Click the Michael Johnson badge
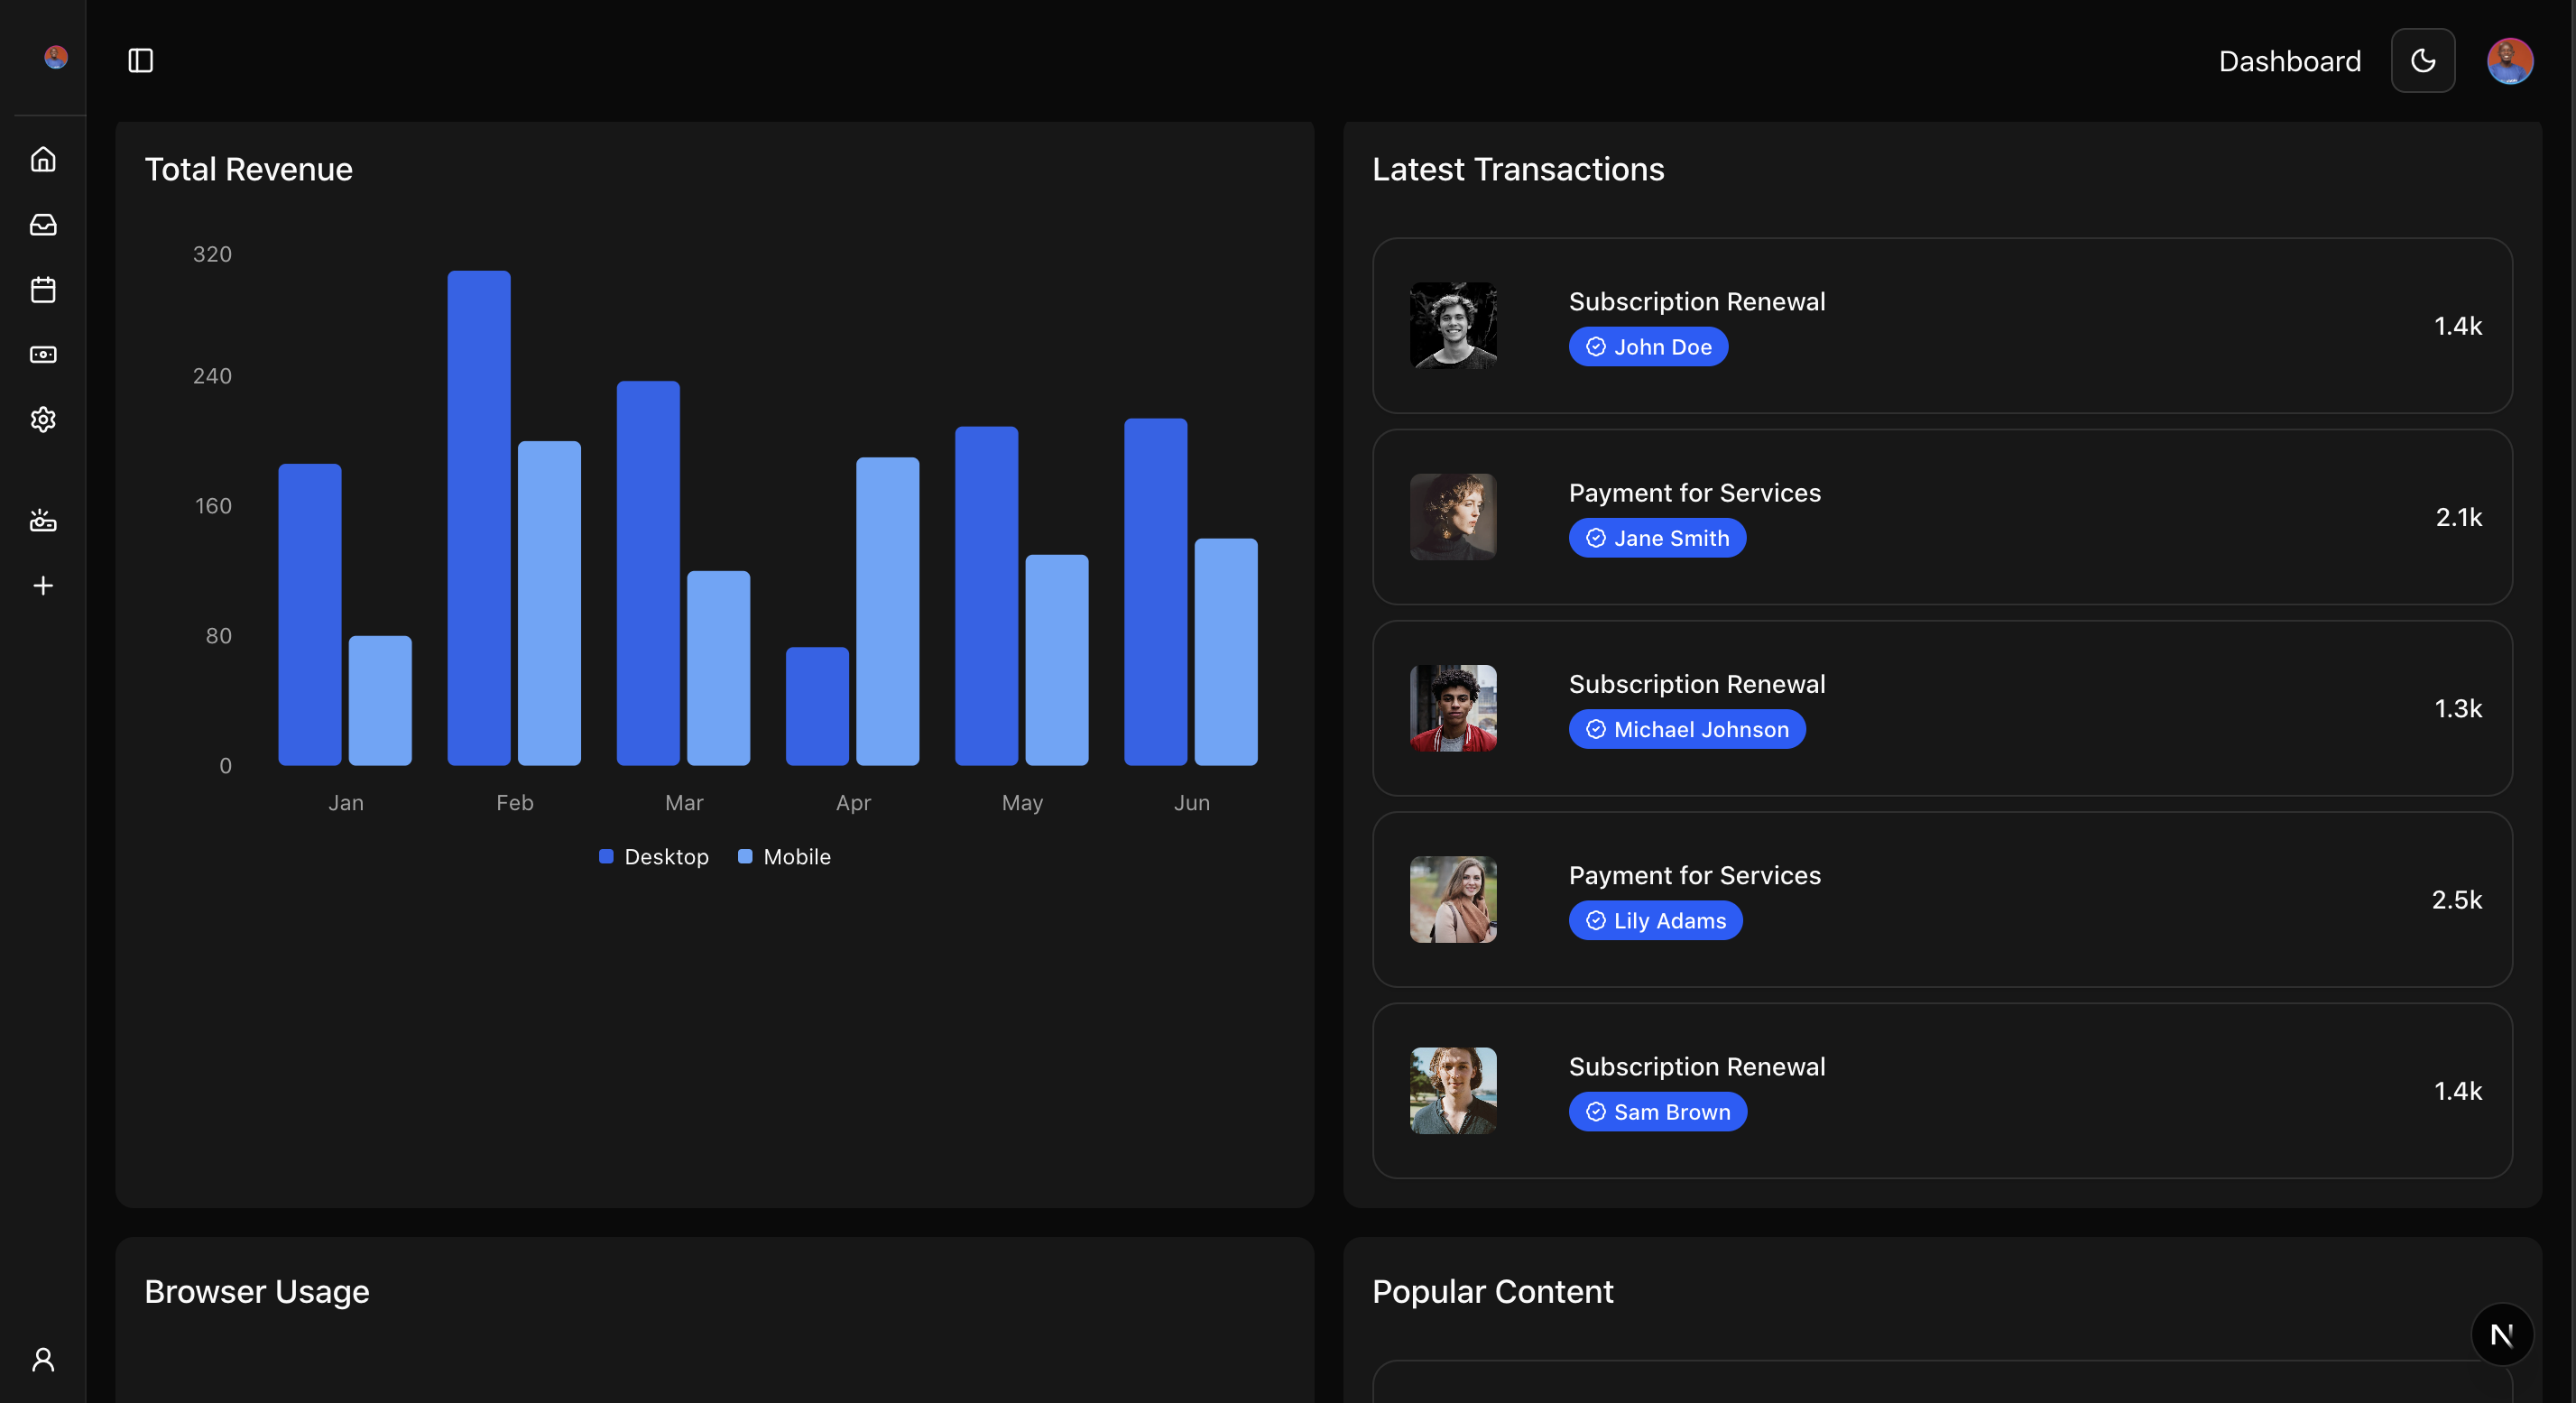 1687,730
